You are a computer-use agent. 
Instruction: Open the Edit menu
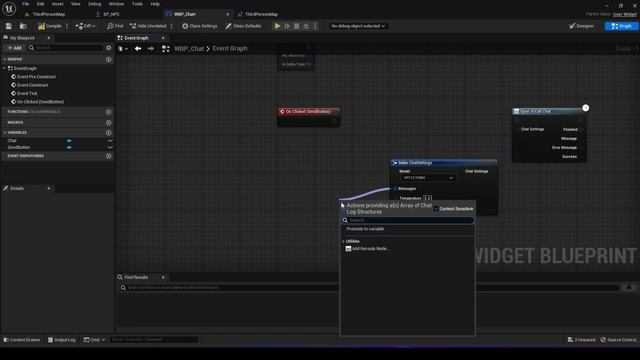click(x=40, y=4)
